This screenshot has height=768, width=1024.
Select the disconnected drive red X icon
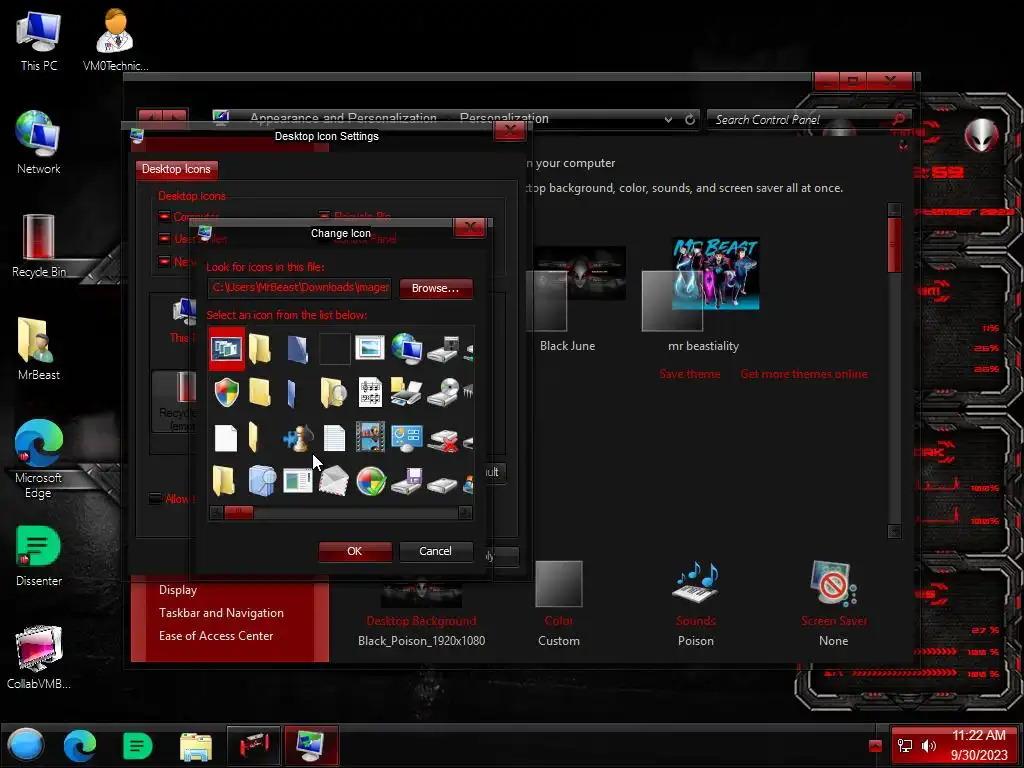(443, 440)
